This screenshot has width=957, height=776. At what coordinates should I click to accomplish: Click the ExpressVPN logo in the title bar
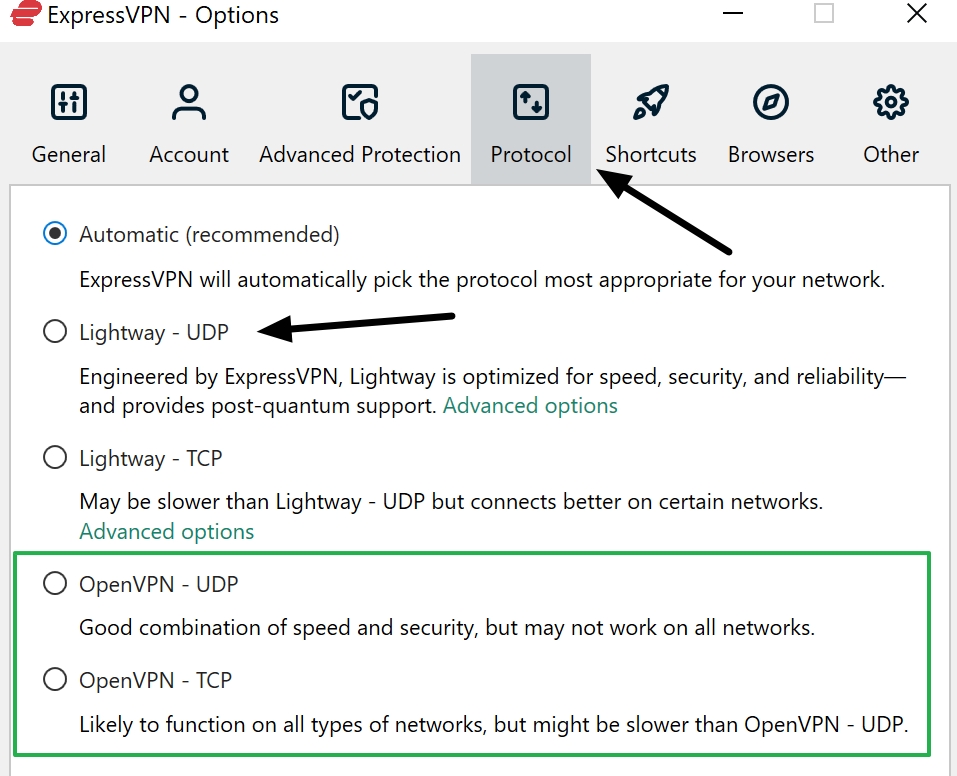pos(27,15)
